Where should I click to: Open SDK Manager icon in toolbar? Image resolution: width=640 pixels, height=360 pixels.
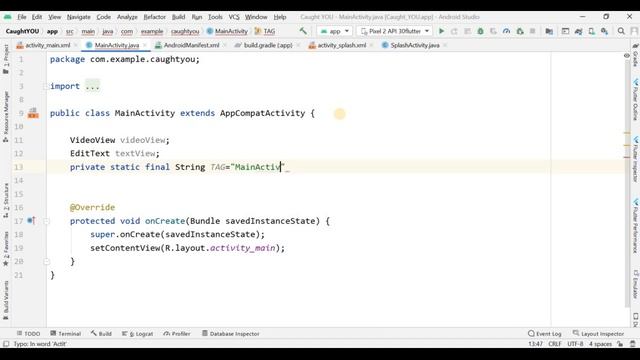coord(604,31)
